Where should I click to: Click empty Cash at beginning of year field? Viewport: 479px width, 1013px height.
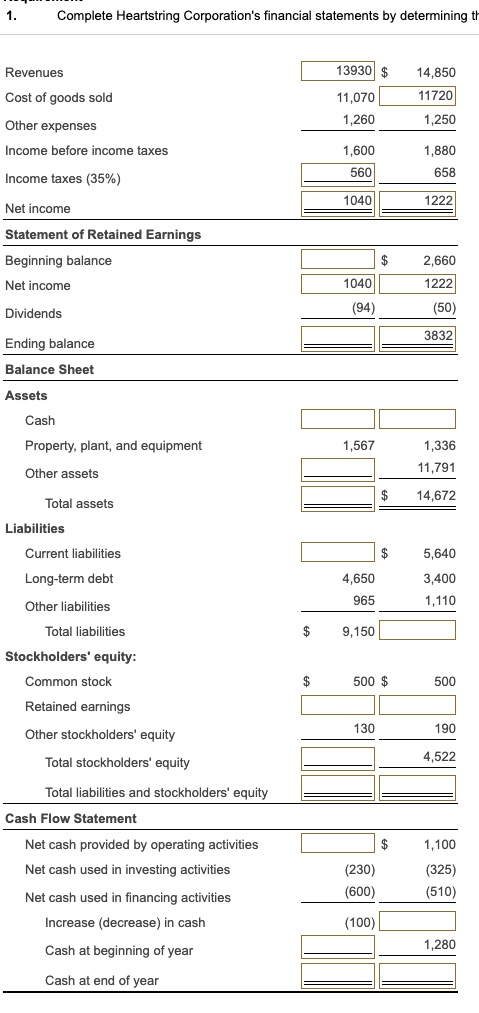pyautogui.click(x=338, y=945)
